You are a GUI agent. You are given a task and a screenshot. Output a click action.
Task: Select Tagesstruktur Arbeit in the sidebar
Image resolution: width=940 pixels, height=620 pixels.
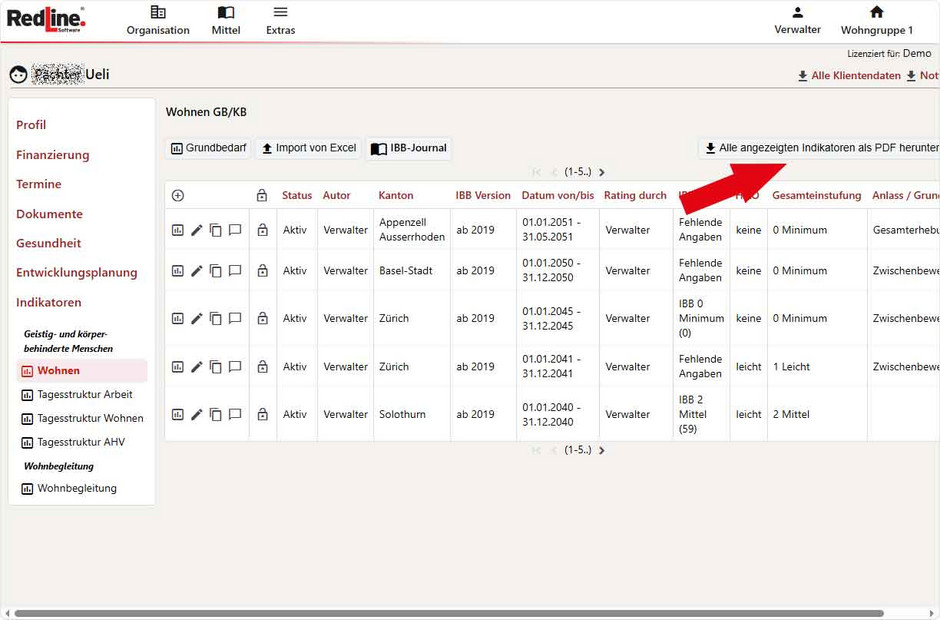84,394
